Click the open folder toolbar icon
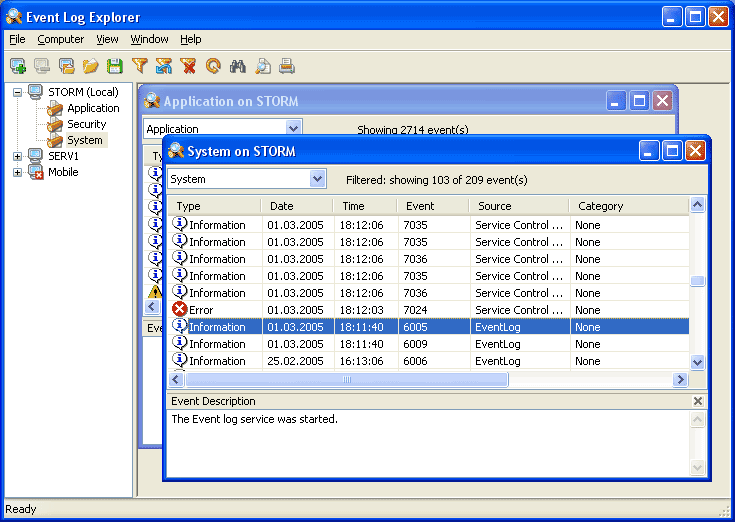 click(90, 66)
